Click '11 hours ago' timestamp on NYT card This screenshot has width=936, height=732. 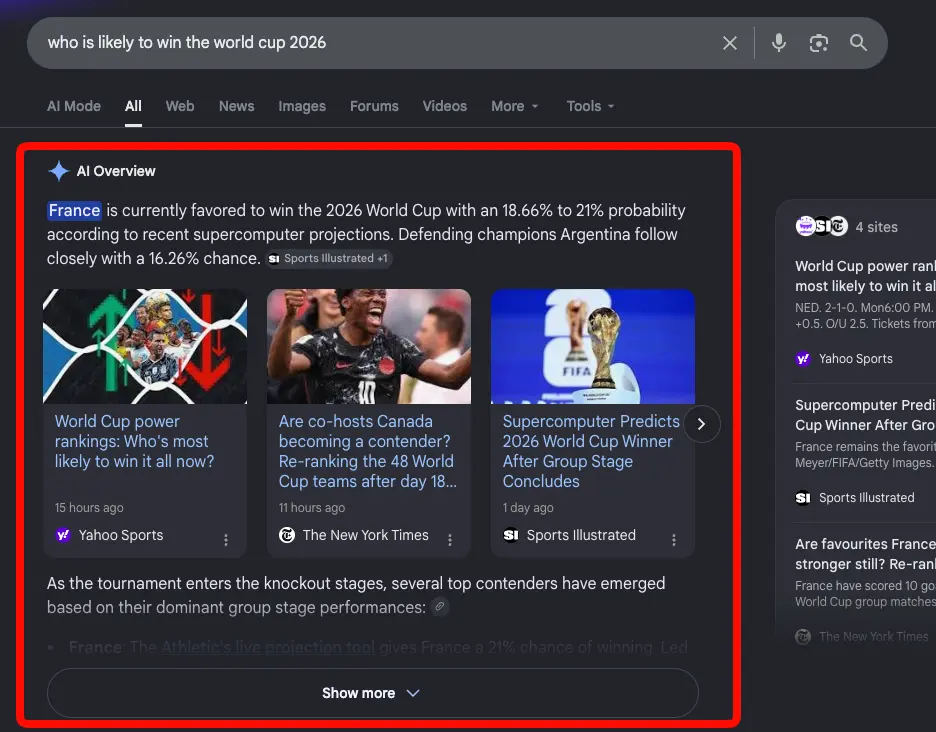[312, 508]
